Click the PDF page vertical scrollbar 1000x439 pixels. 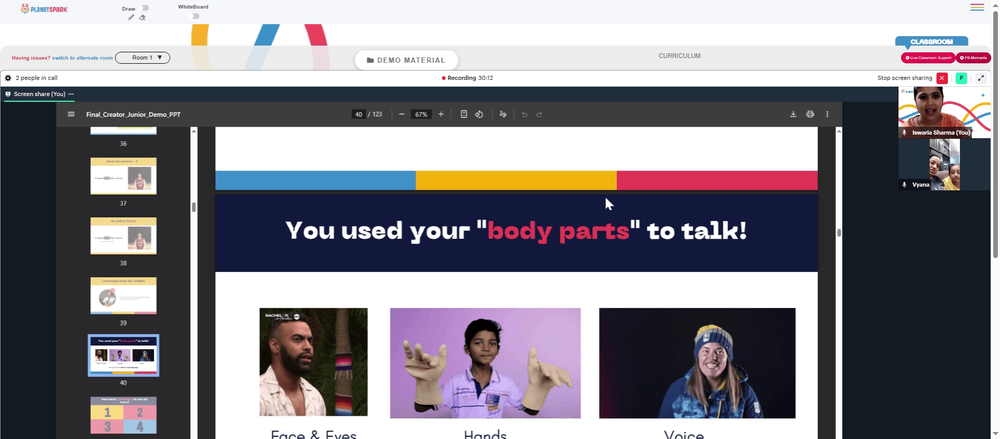point(839,233)
